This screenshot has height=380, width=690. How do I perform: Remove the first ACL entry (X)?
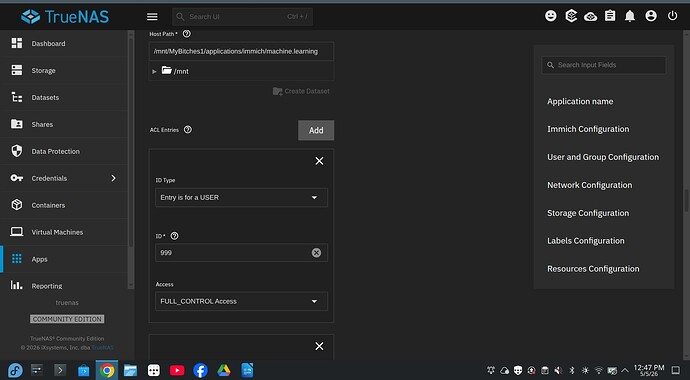pos(319,161)
